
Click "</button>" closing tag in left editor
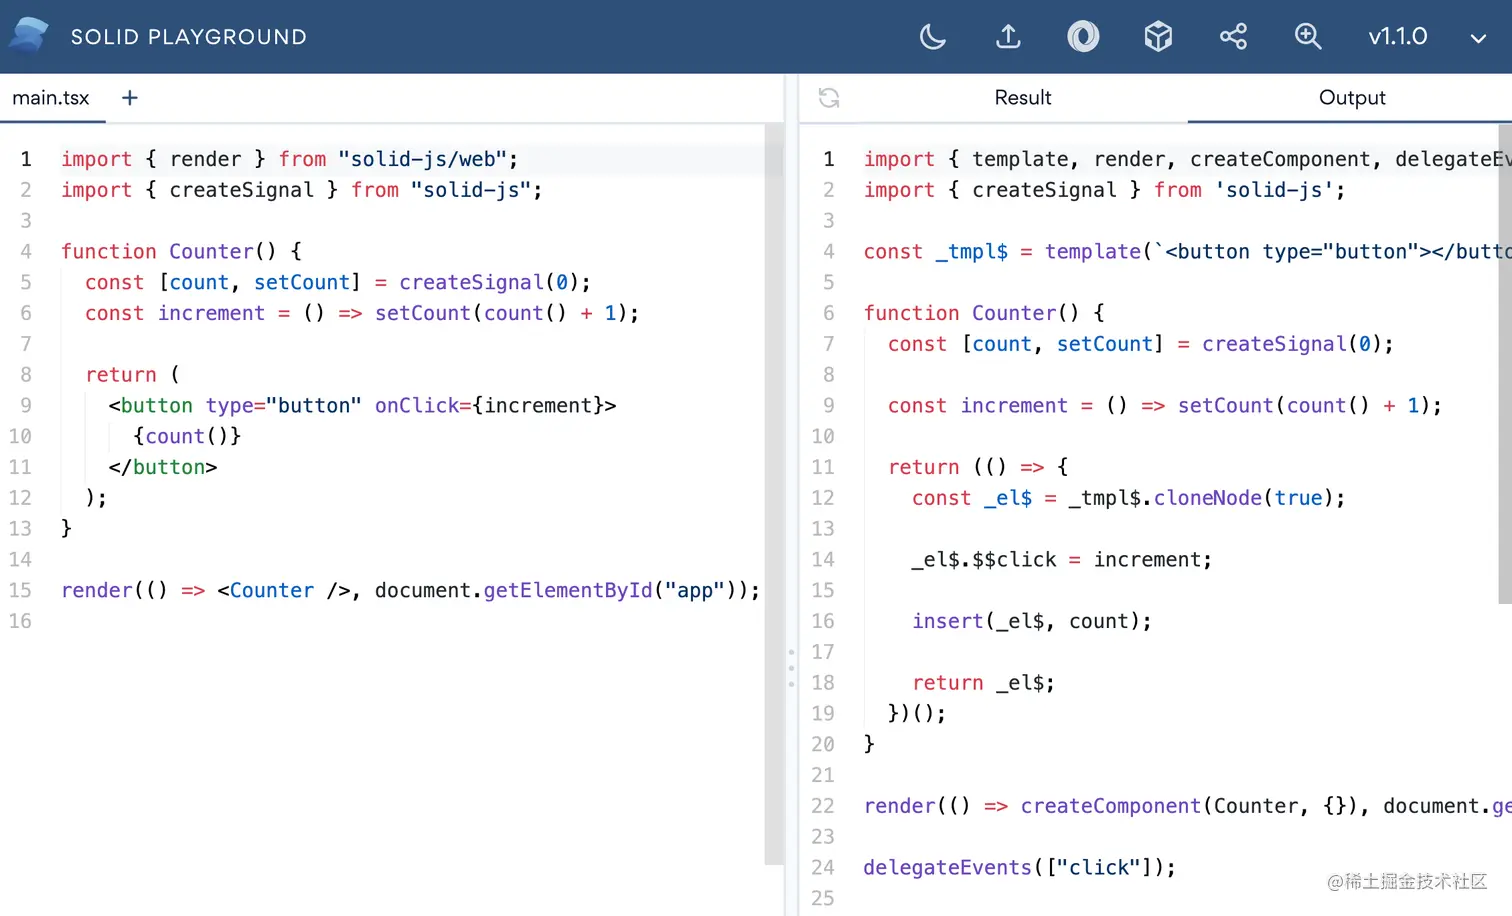tap(163, 467)
